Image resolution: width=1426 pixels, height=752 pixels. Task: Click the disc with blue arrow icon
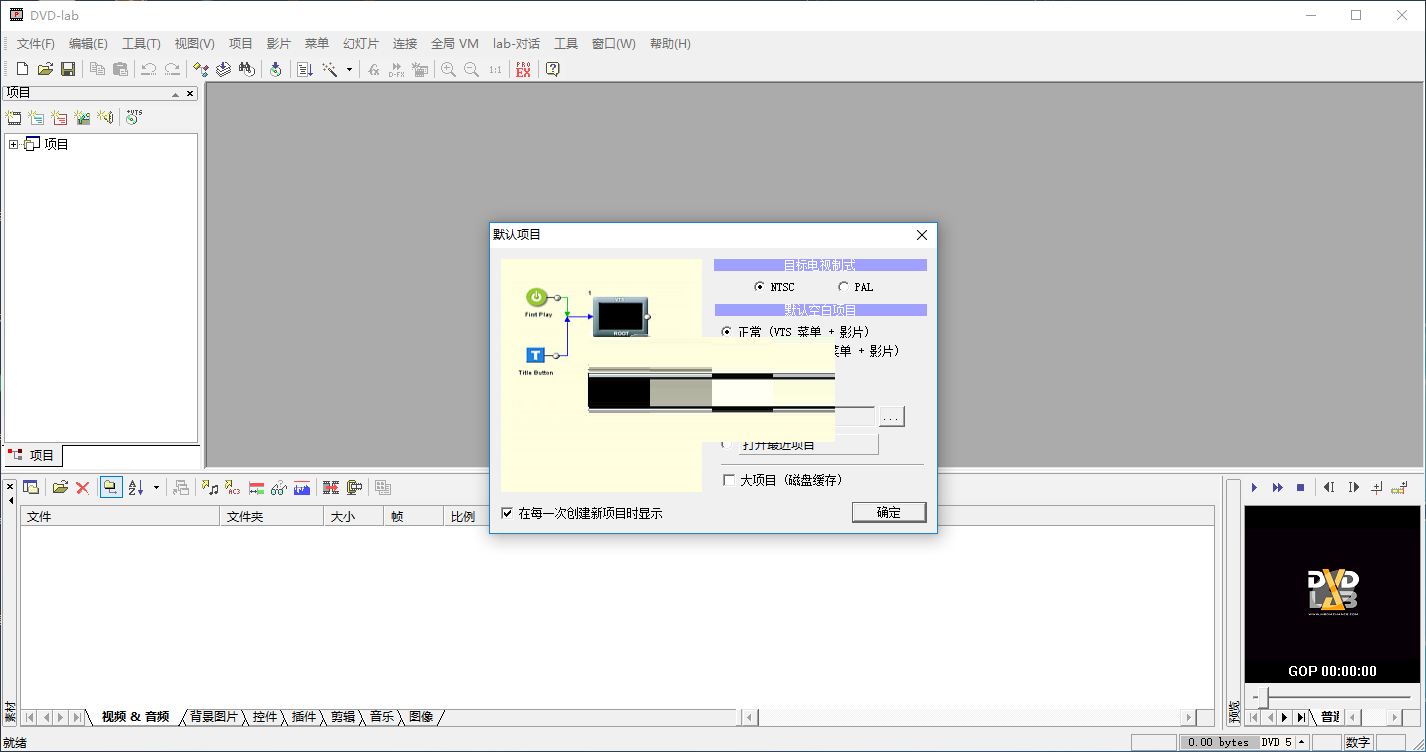[x=276, y=69]
